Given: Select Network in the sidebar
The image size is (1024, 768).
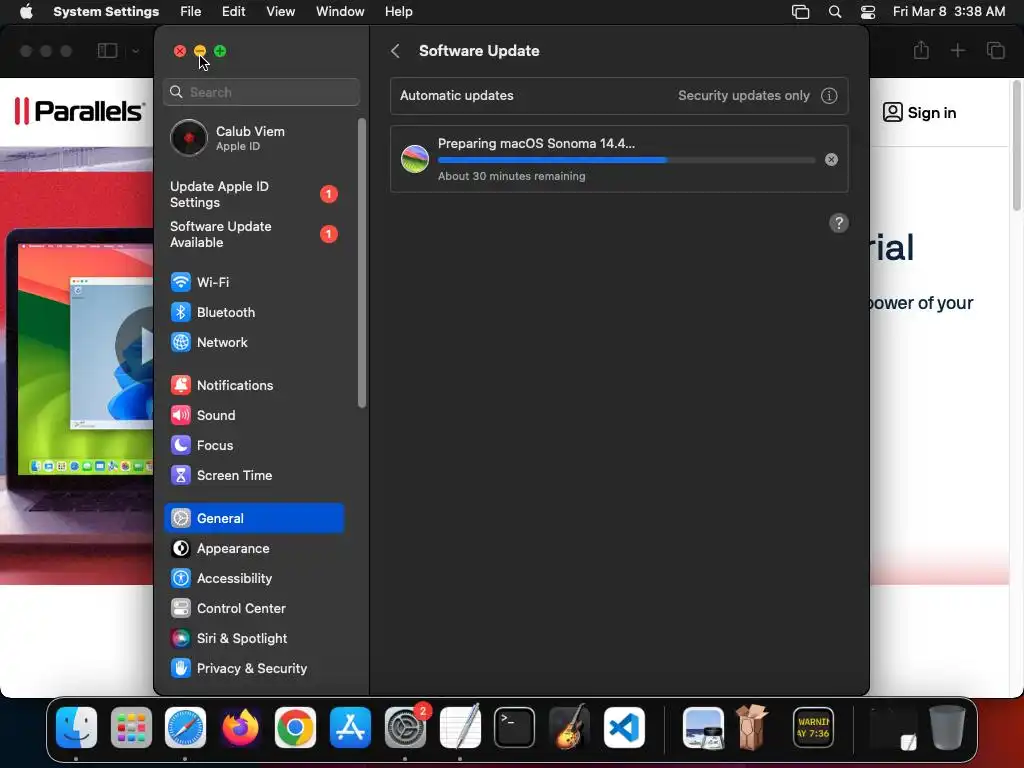Looking at the screenshot, I should 254,342.
